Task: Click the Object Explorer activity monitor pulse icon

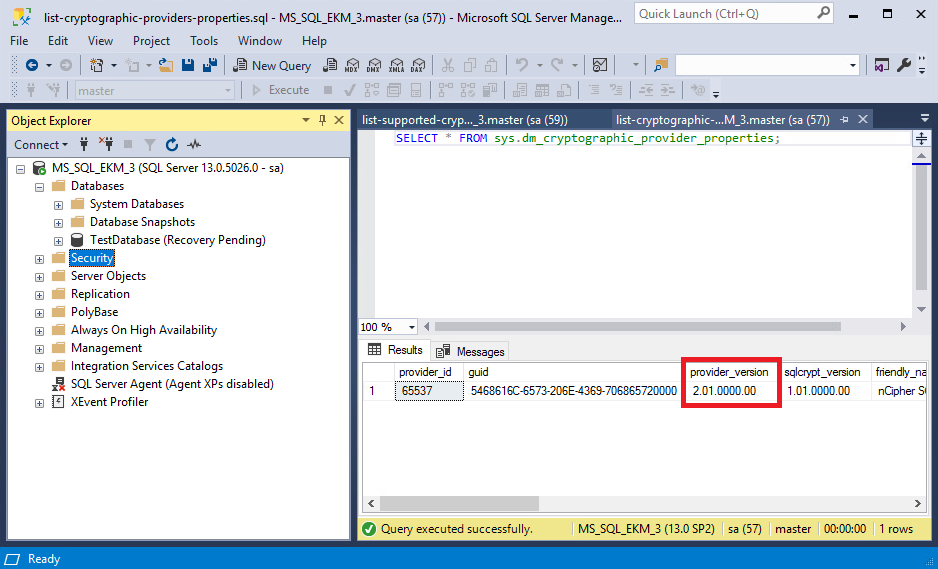Action: (x=194, y=144)
